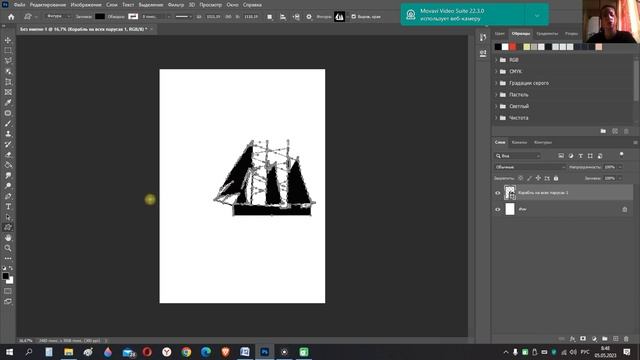This screenshot has height=360, width=640.
Task: Select the Zoom magnifier tool
Action: click(x=8, y=248)
